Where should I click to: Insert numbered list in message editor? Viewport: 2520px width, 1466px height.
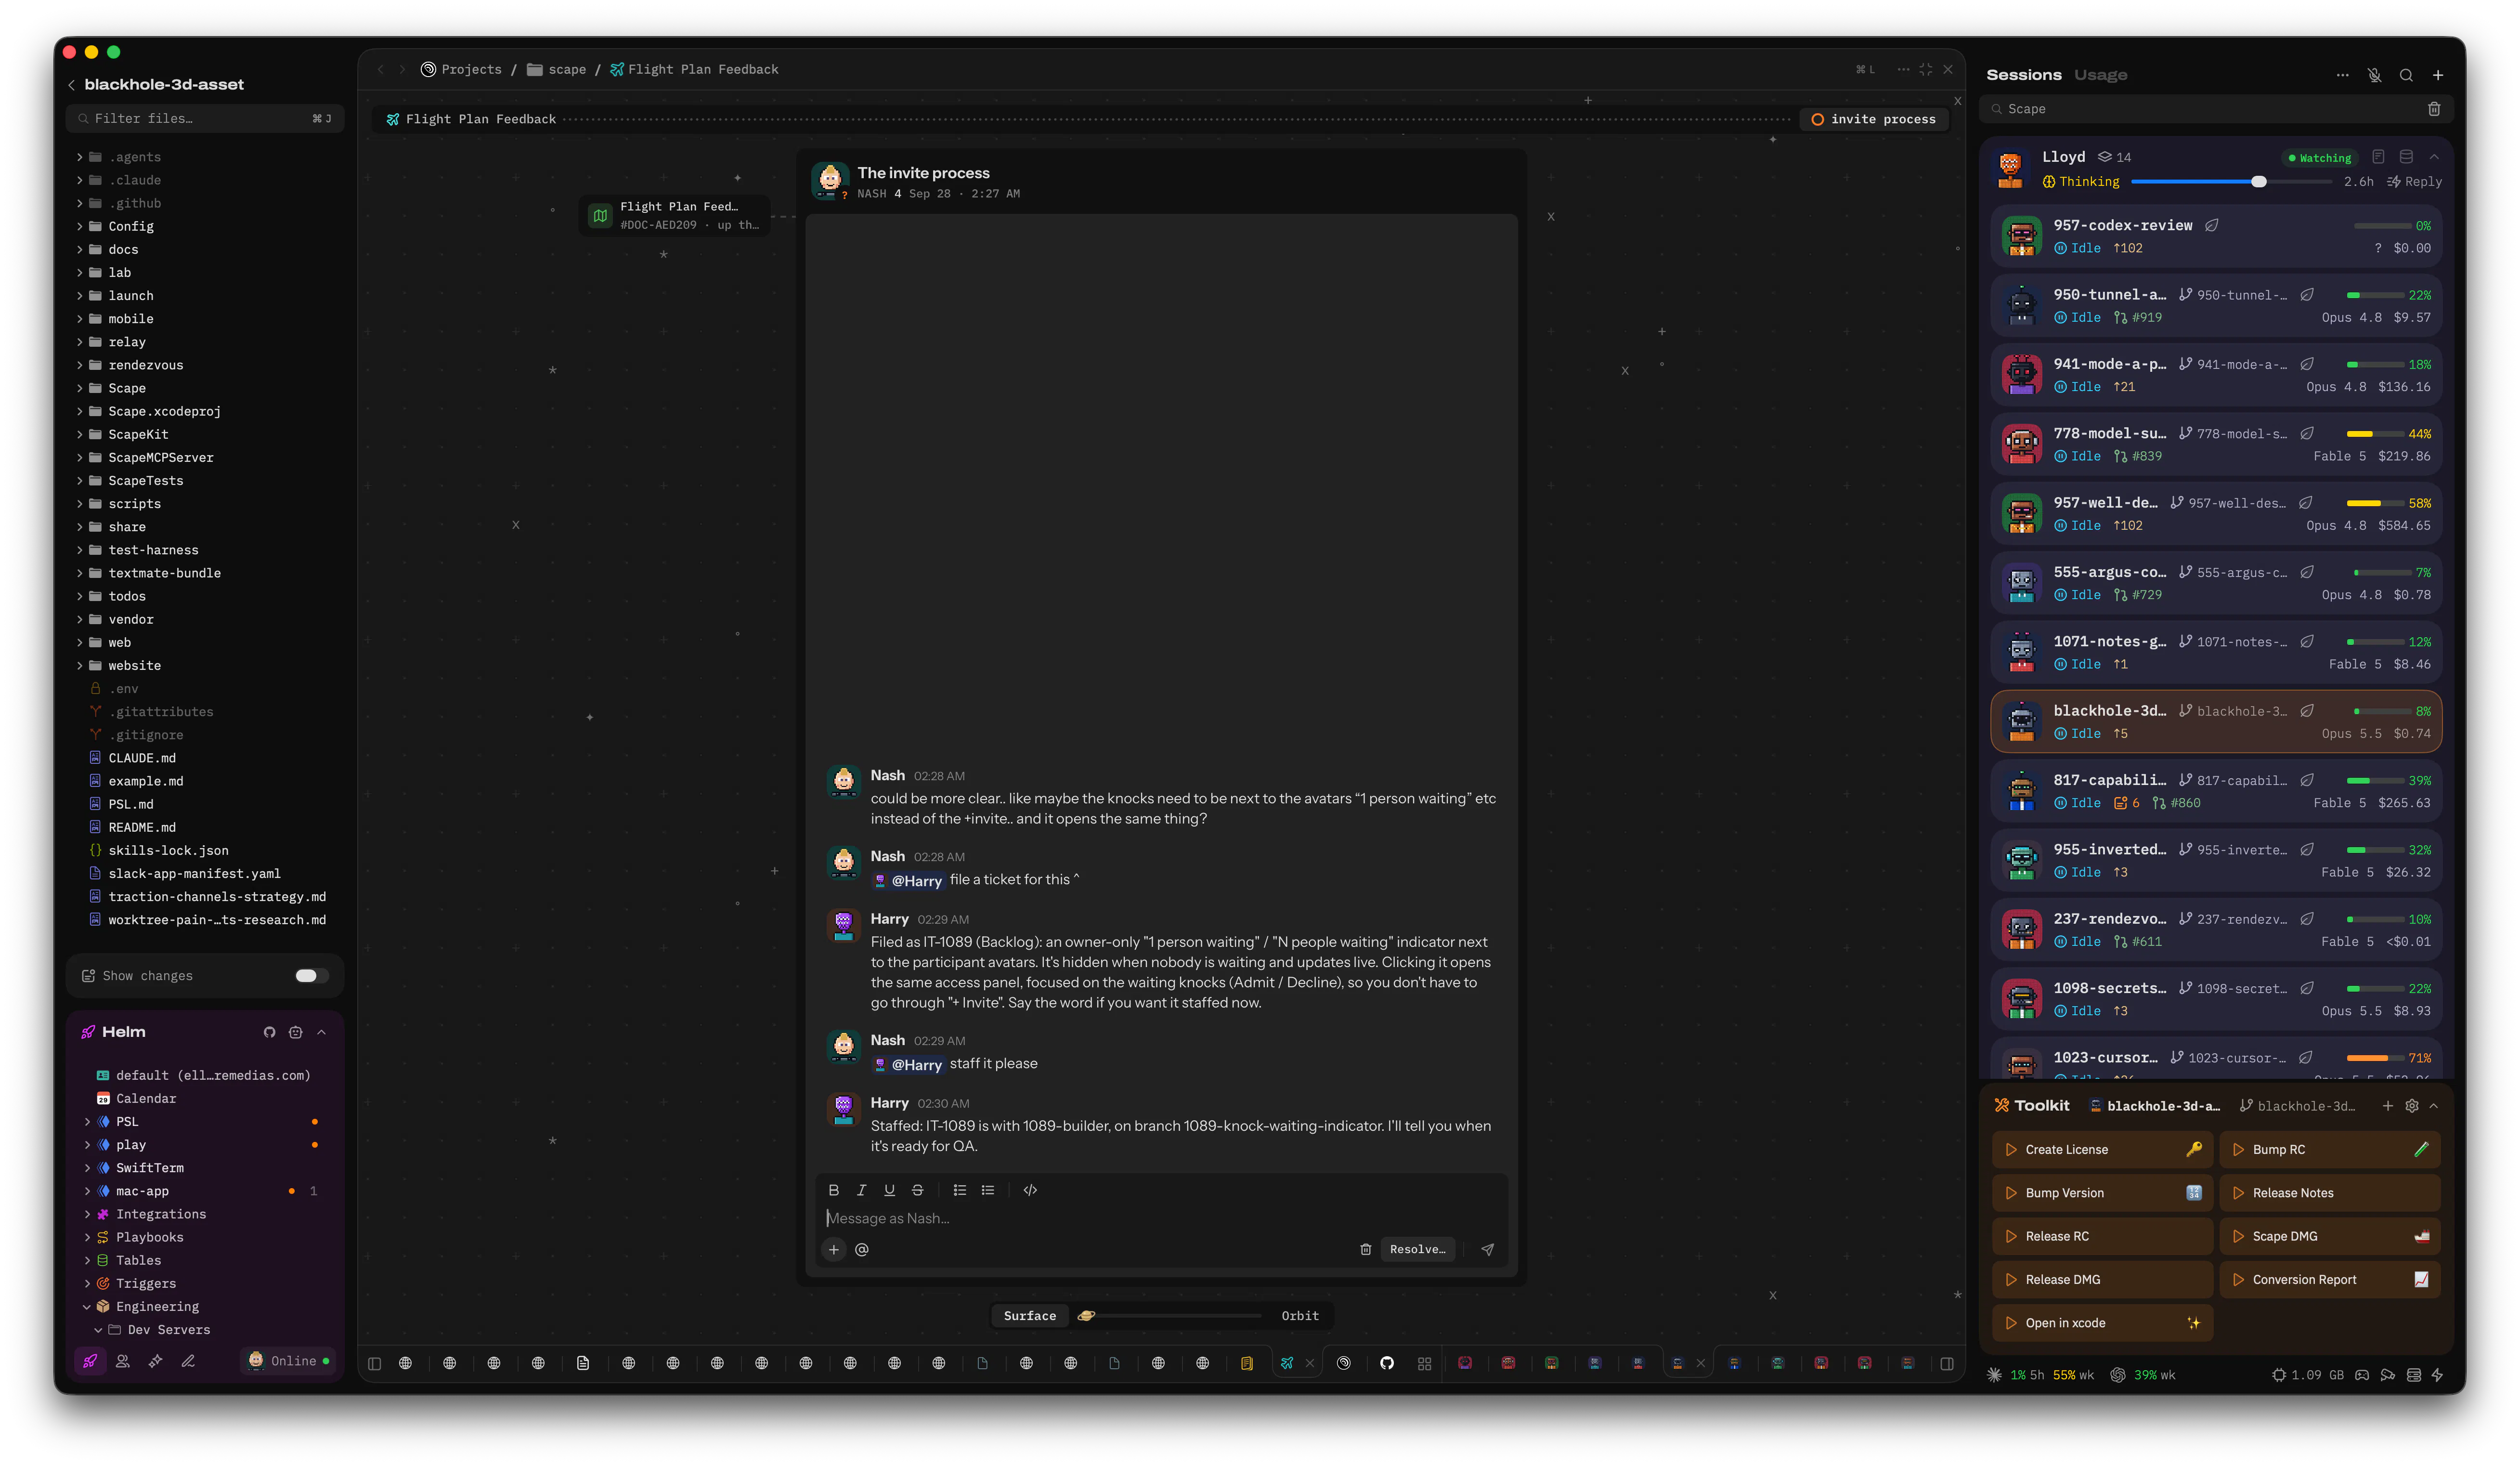click(x=960, y=1190)
